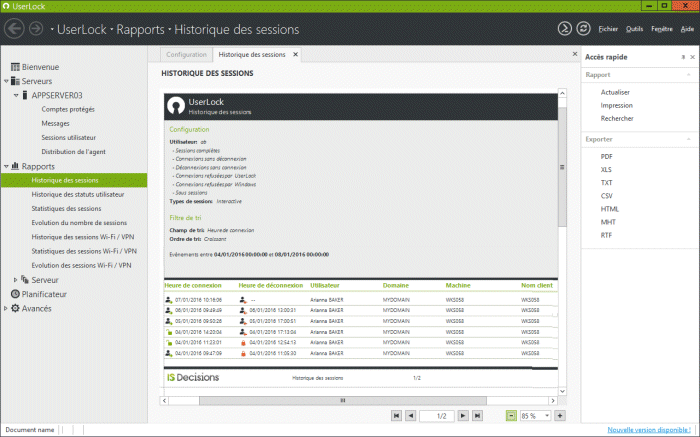The height and width of the screenshot is (437, 700).
Task: Collapse the Rapports tree node
Action: click(6, 166)
